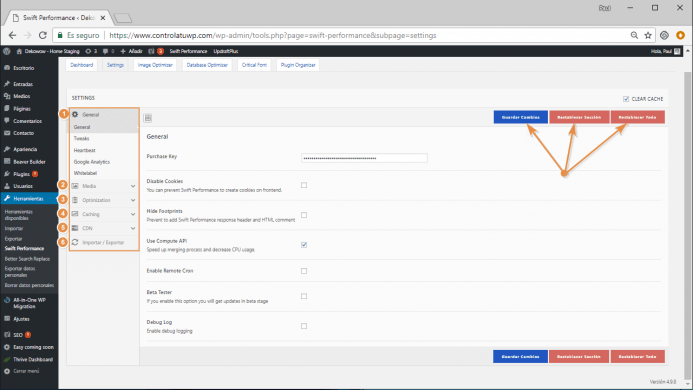Open Ajustes in the WordPress sidebar
This screenshot has height=390, width=693.
click(21, 319)
